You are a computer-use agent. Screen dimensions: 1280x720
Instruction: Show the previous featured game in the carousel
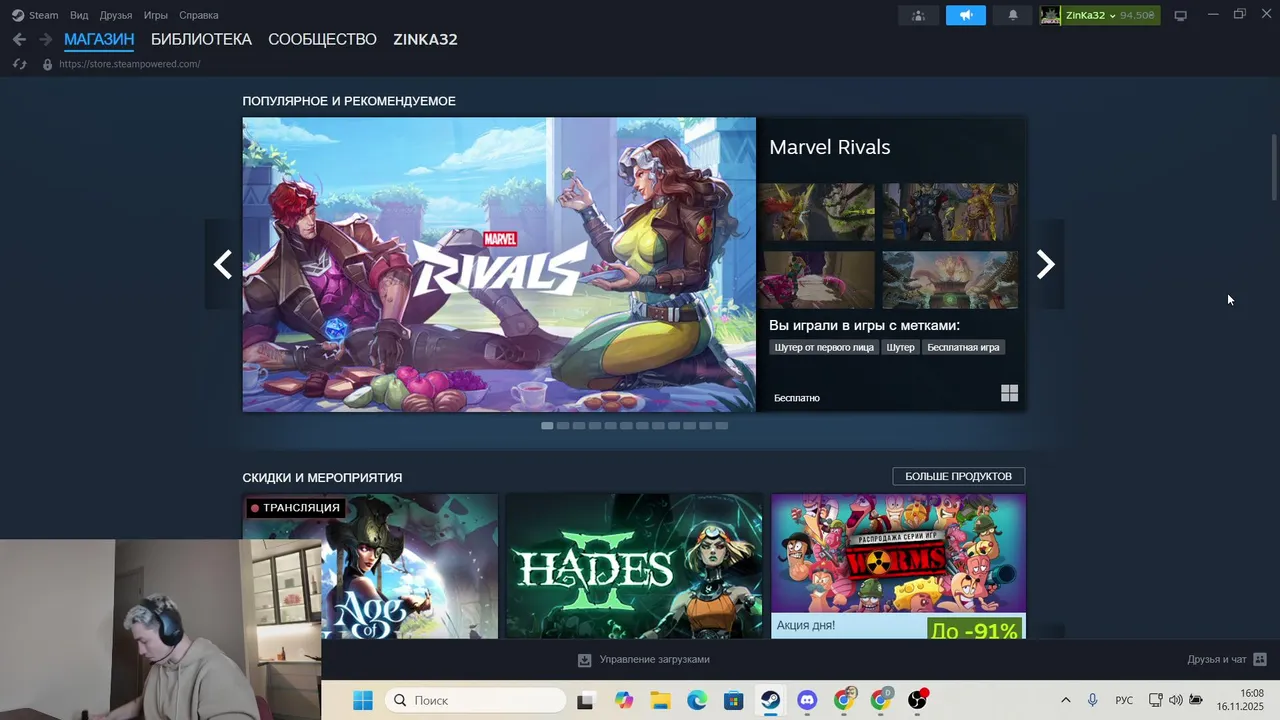[x=223, y=264]
